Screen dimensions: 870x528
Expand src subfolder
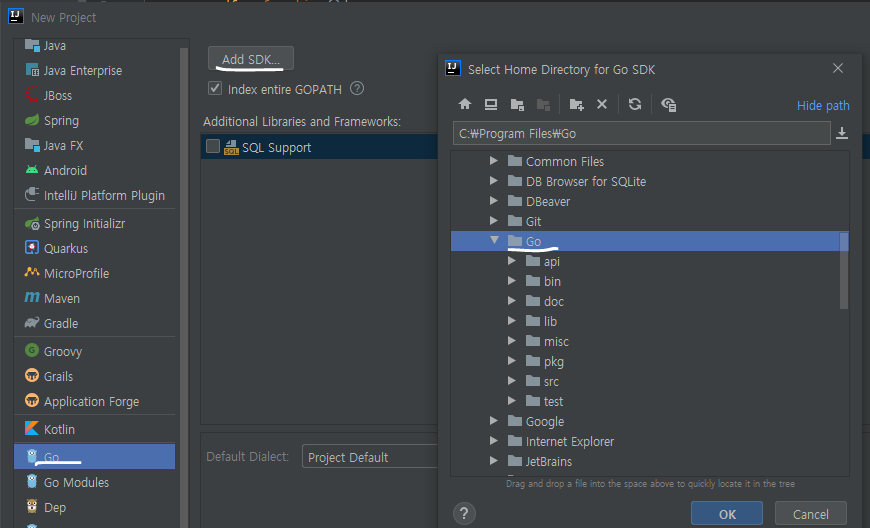(x=512, y=380)
